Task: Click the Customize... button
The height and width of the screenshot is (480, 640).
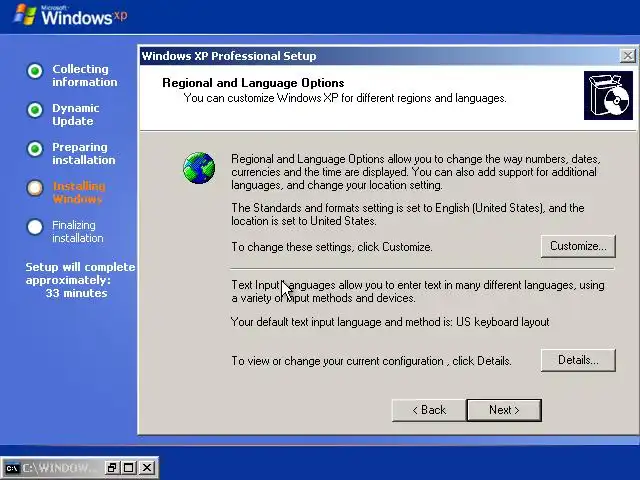Action: (x=578, y=246)
